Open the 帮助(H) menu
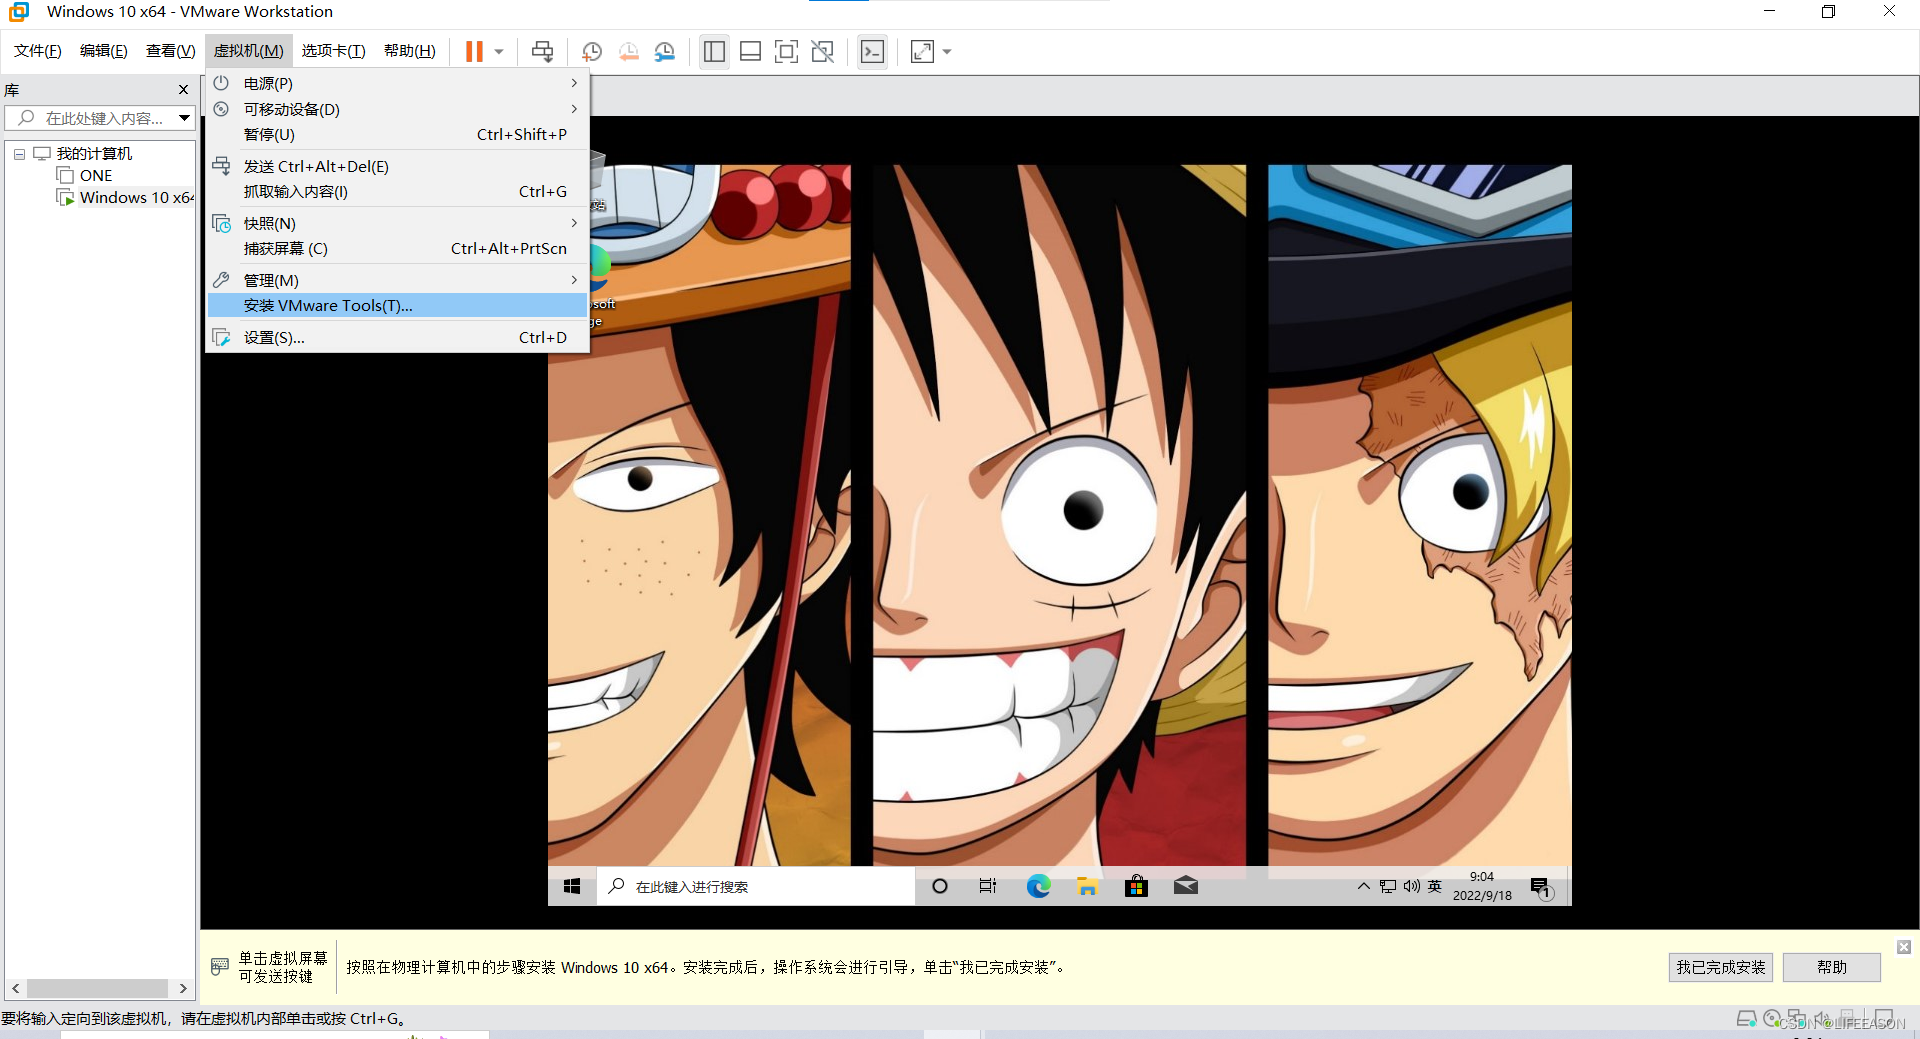This screenshot has height=1039, width=1920. pyautogui.click(x=410, y=51)
